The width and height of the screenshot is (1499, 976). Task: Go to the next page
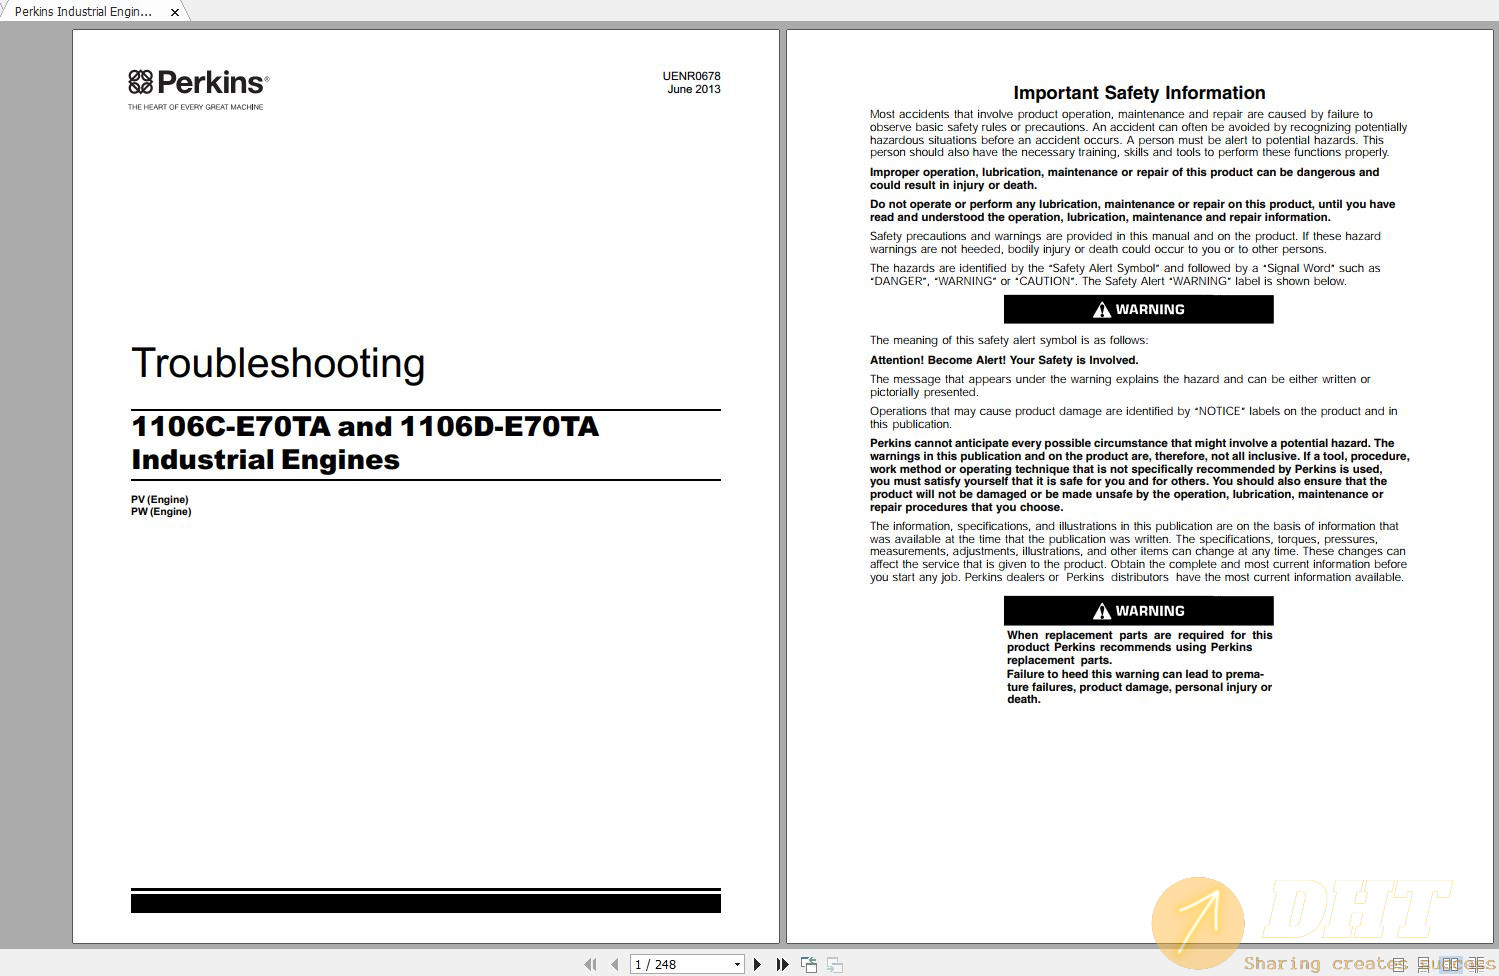(x=757, y=964)
